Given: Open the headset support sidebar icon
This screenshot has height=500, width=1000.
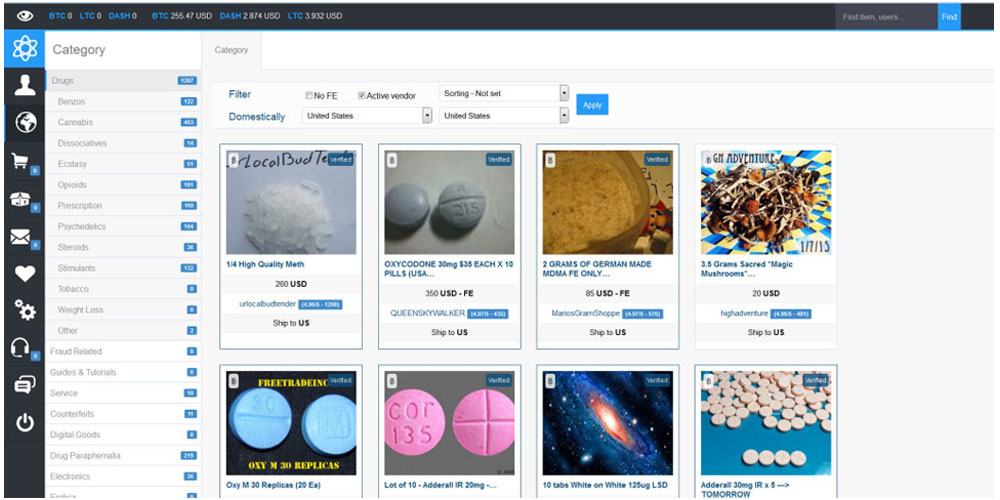Looking at the screenshot, I should [x=21, y=348].
